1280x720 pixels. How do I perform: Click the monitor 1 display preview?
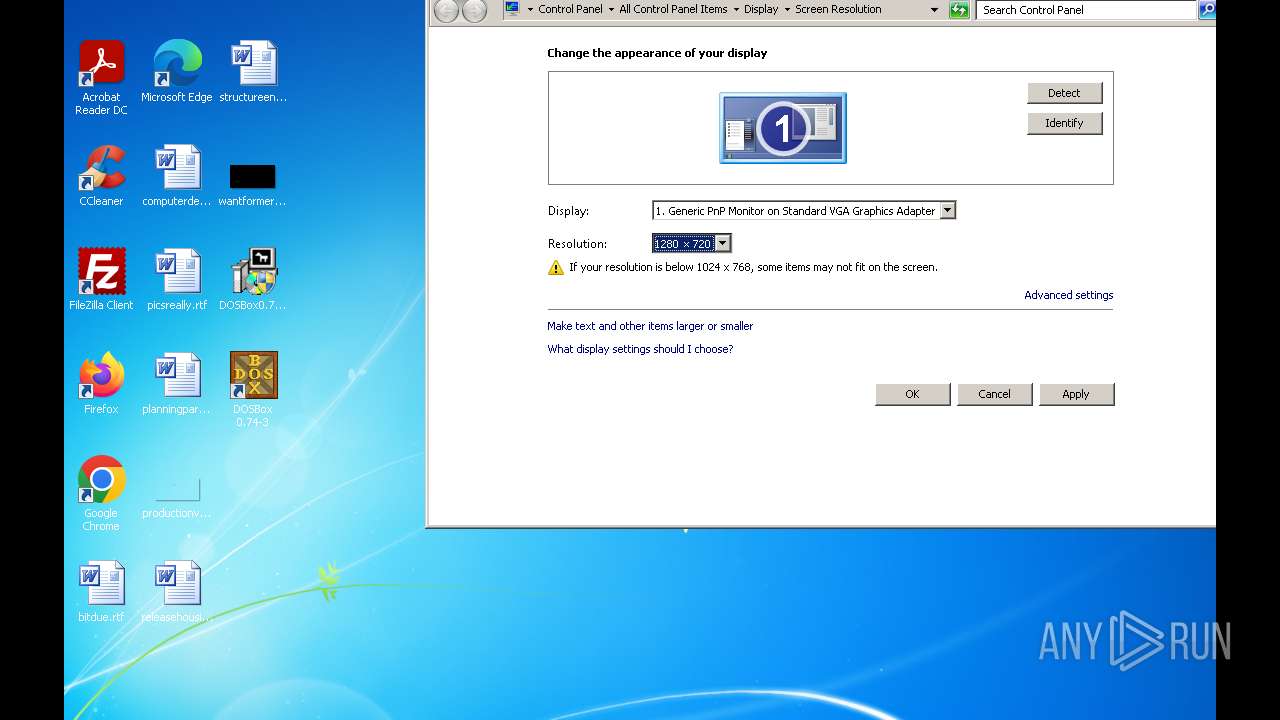(x=783, y=128)
